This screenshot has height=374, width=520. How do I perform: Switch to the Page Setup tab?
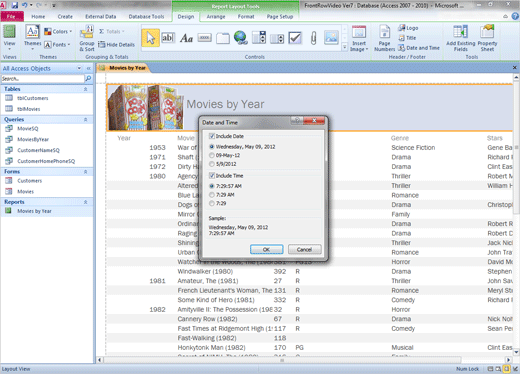click(280, 16)
